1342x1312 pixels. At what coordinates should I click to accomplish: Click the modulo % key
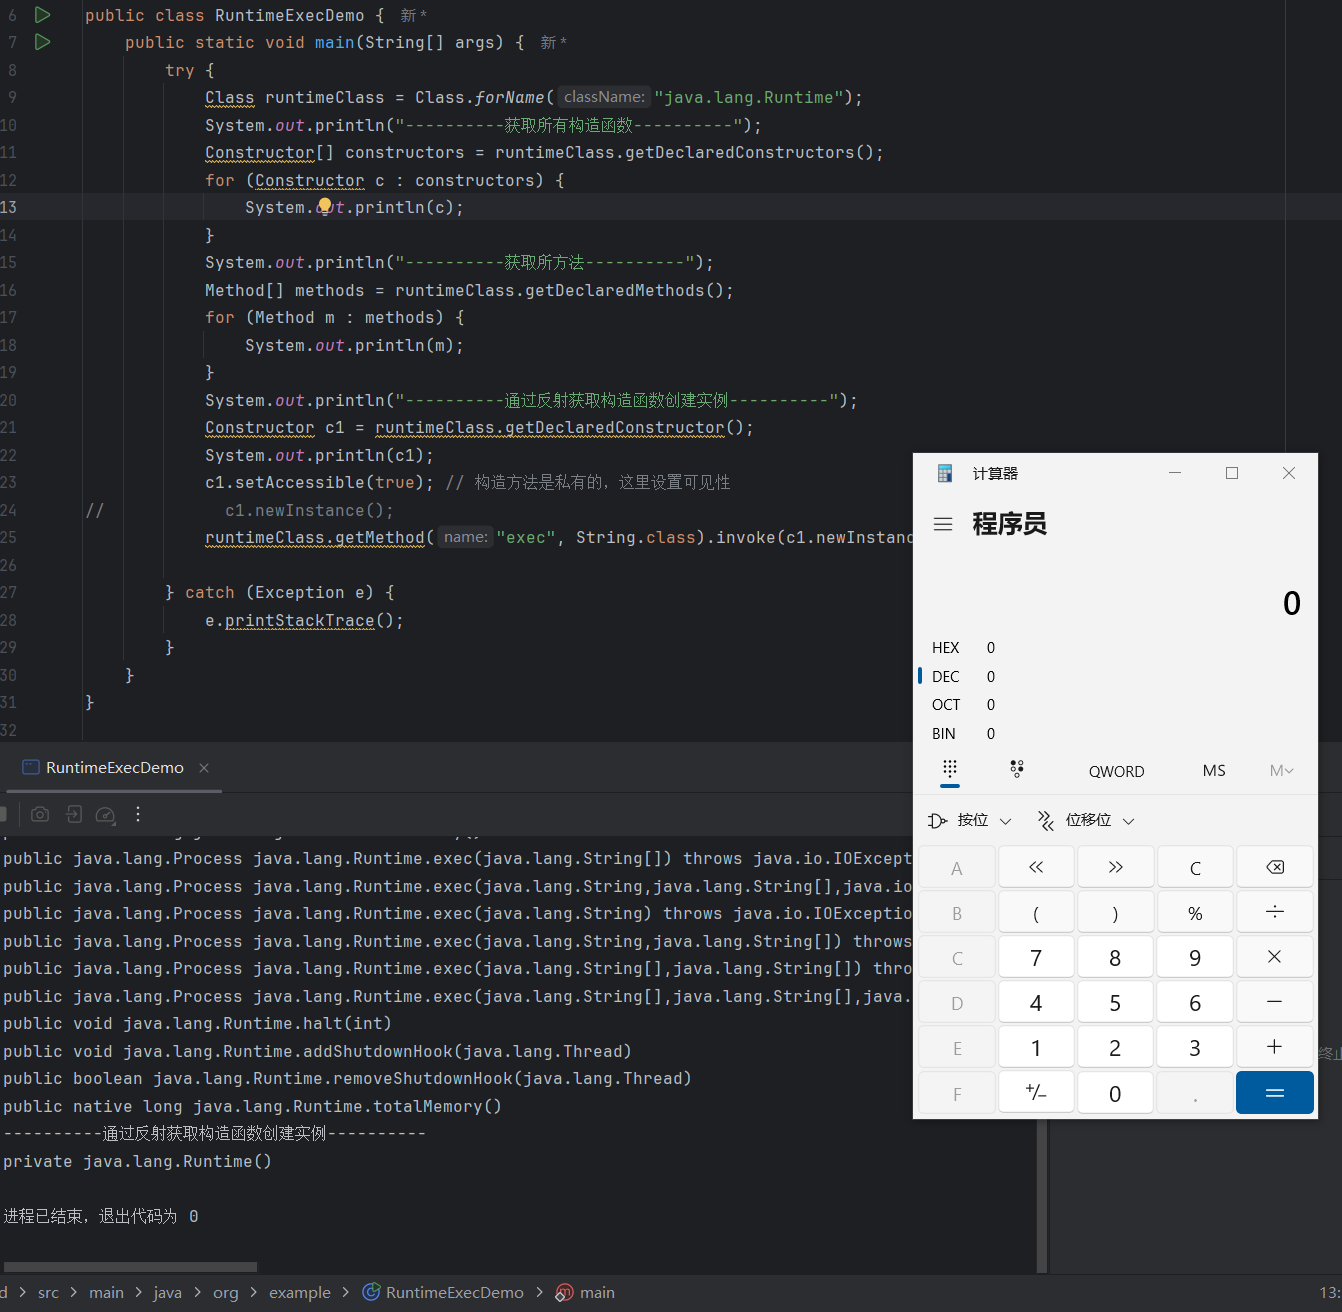coord(1195,912)
